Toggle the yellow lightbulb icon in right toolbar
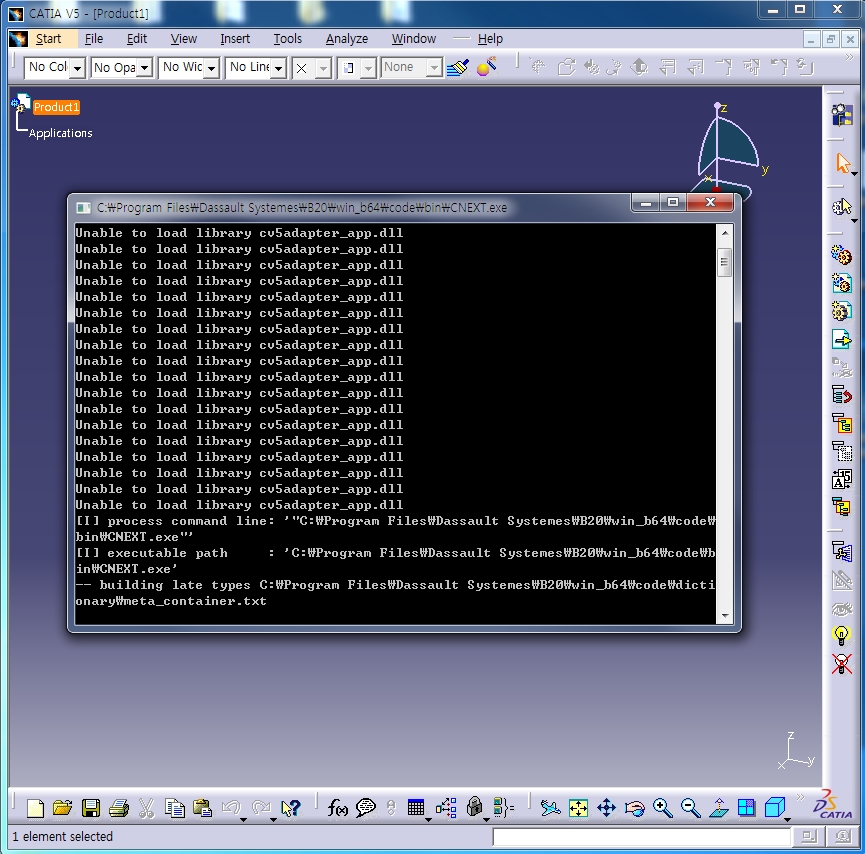This screenshot has width=865, height=854. (842, 635)
